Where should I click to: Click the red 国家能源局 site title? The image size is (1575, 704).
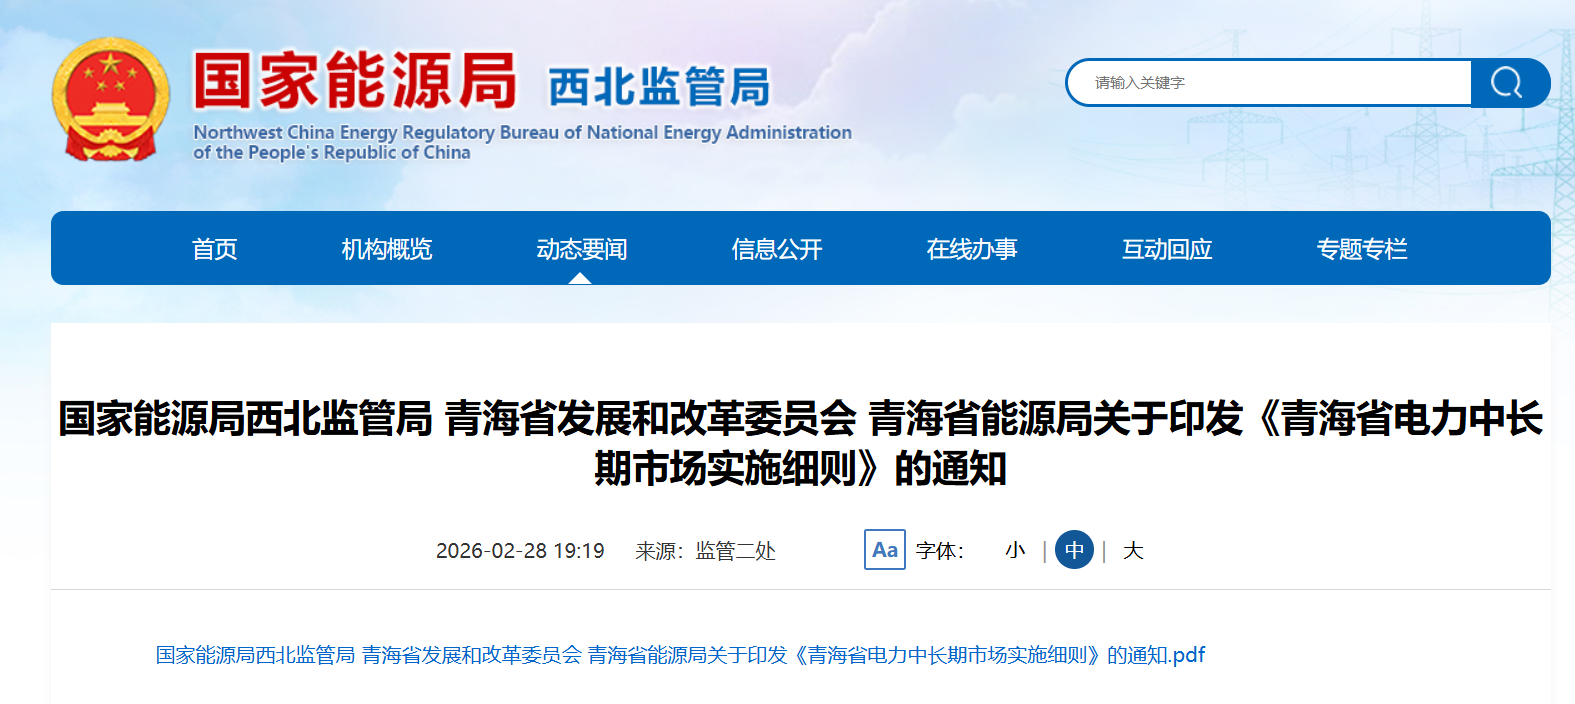click(x=355, y=82)
